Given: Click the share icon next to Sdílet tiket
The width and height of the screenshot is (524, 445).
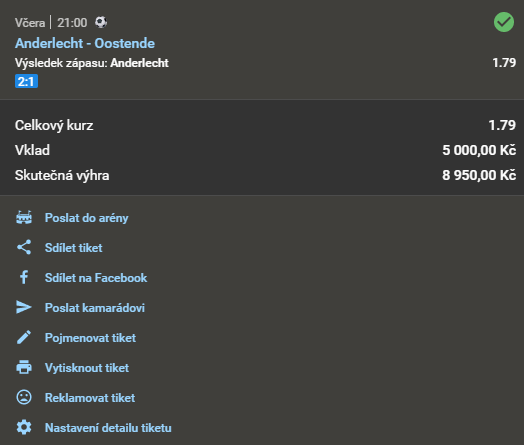Looking at the screenshot, I should pos(24,247).
